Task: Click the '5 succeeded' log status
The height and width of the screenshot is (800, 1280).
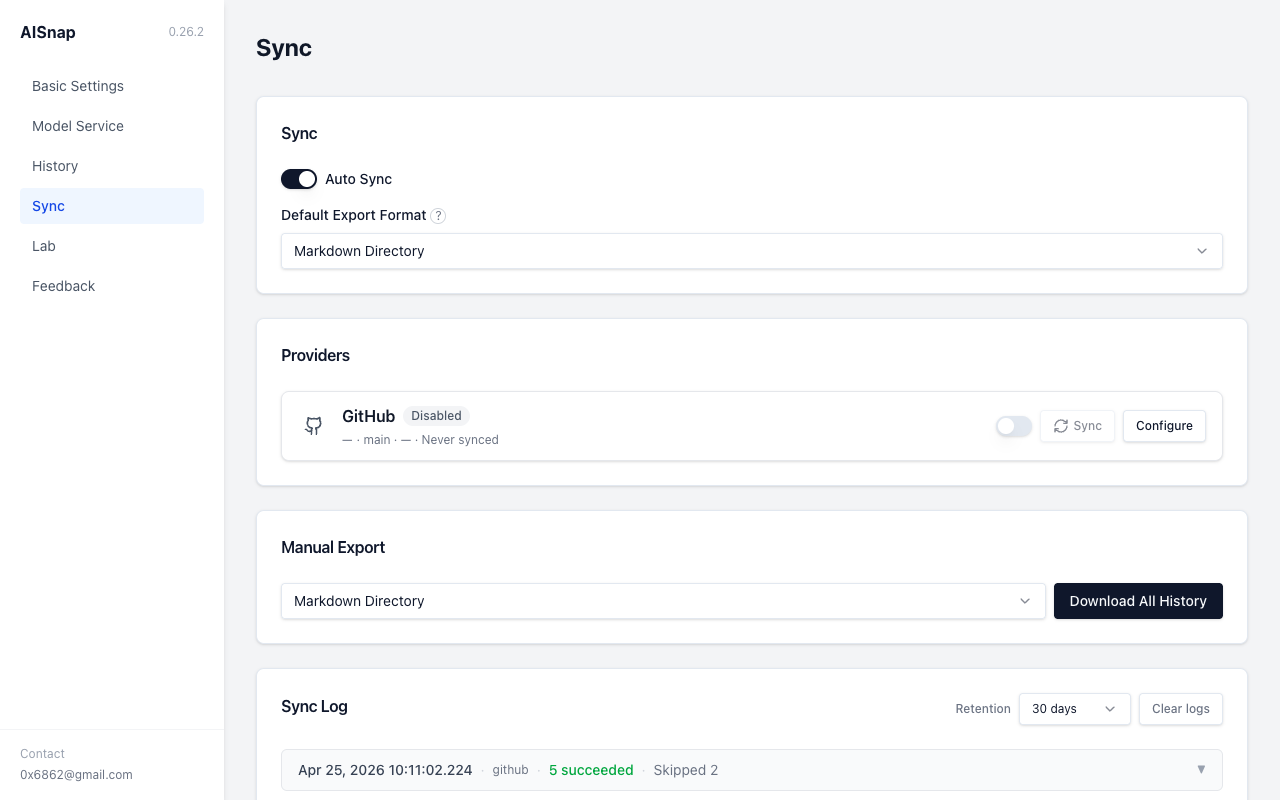Action: (x=591, y=770)
